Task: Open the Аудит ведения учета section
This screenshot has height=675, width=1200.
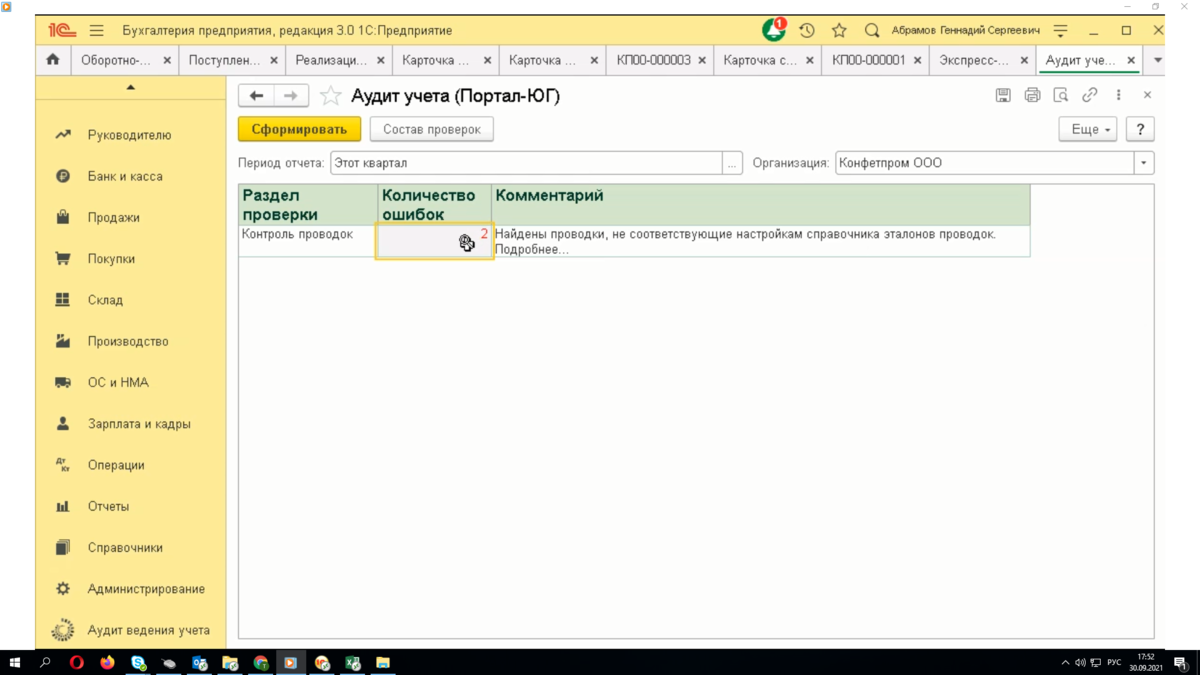Action: pyautogui.click(x=148, y=630)
